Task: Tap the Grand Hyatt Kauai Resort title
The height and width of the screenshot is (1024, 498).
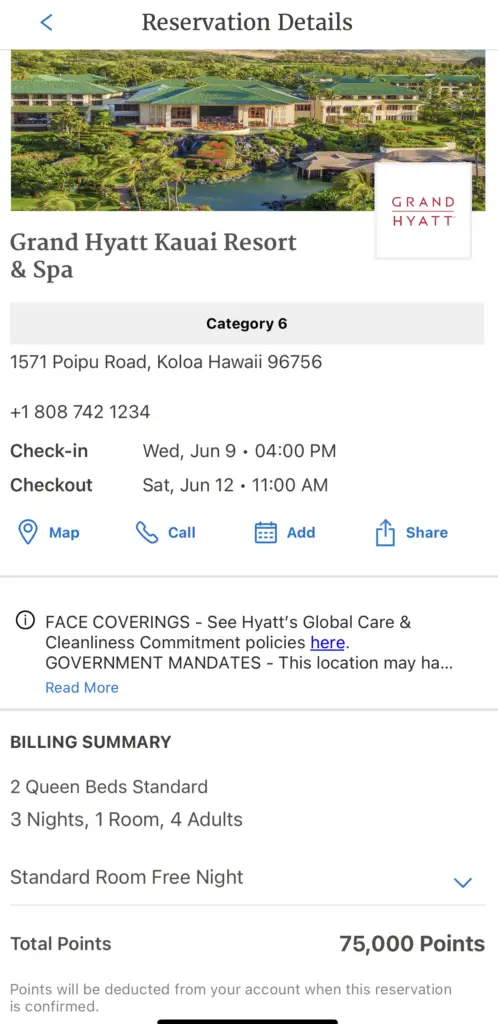Action: coord(153,255)
